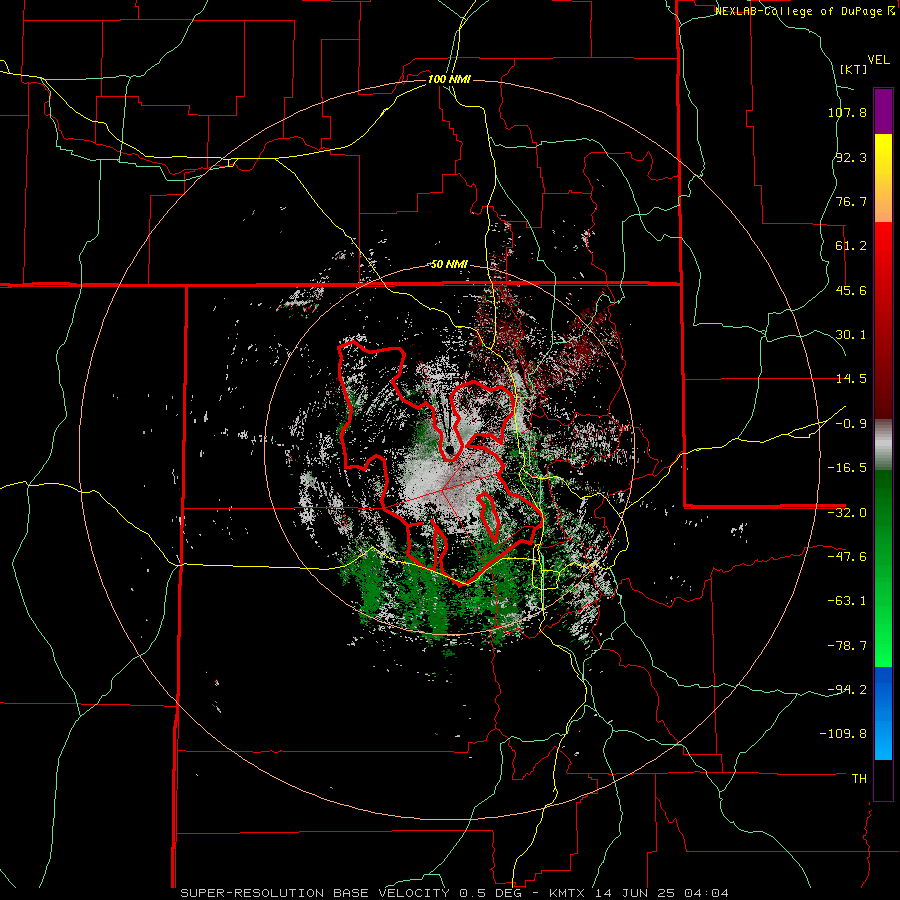Viewport: 900px width, 900px height.
Task: Select the -63.1 velocity scale value
Action: tap(847, 601)
